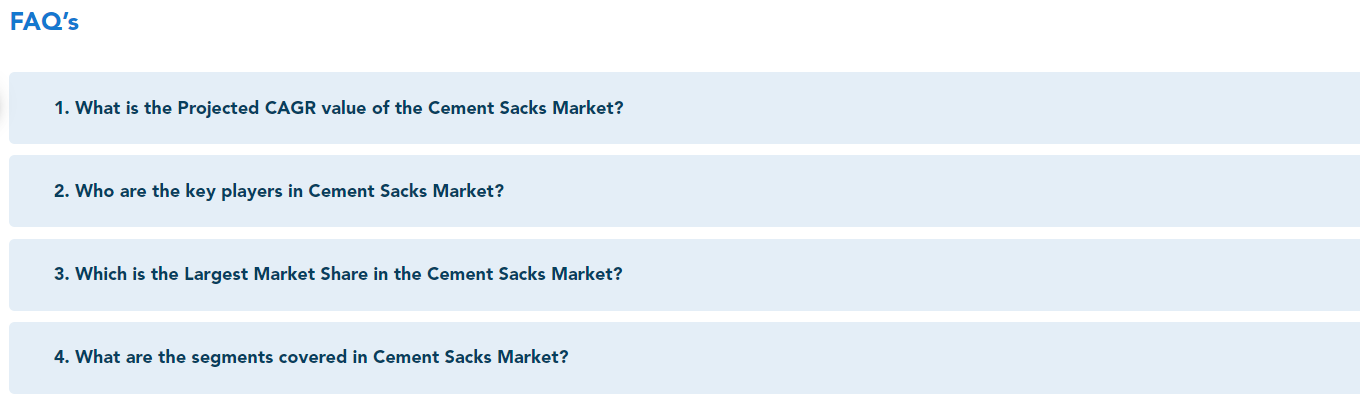Open FAQ item number 1
Viewport: 1360px width, 398px height.
[684, 108]
